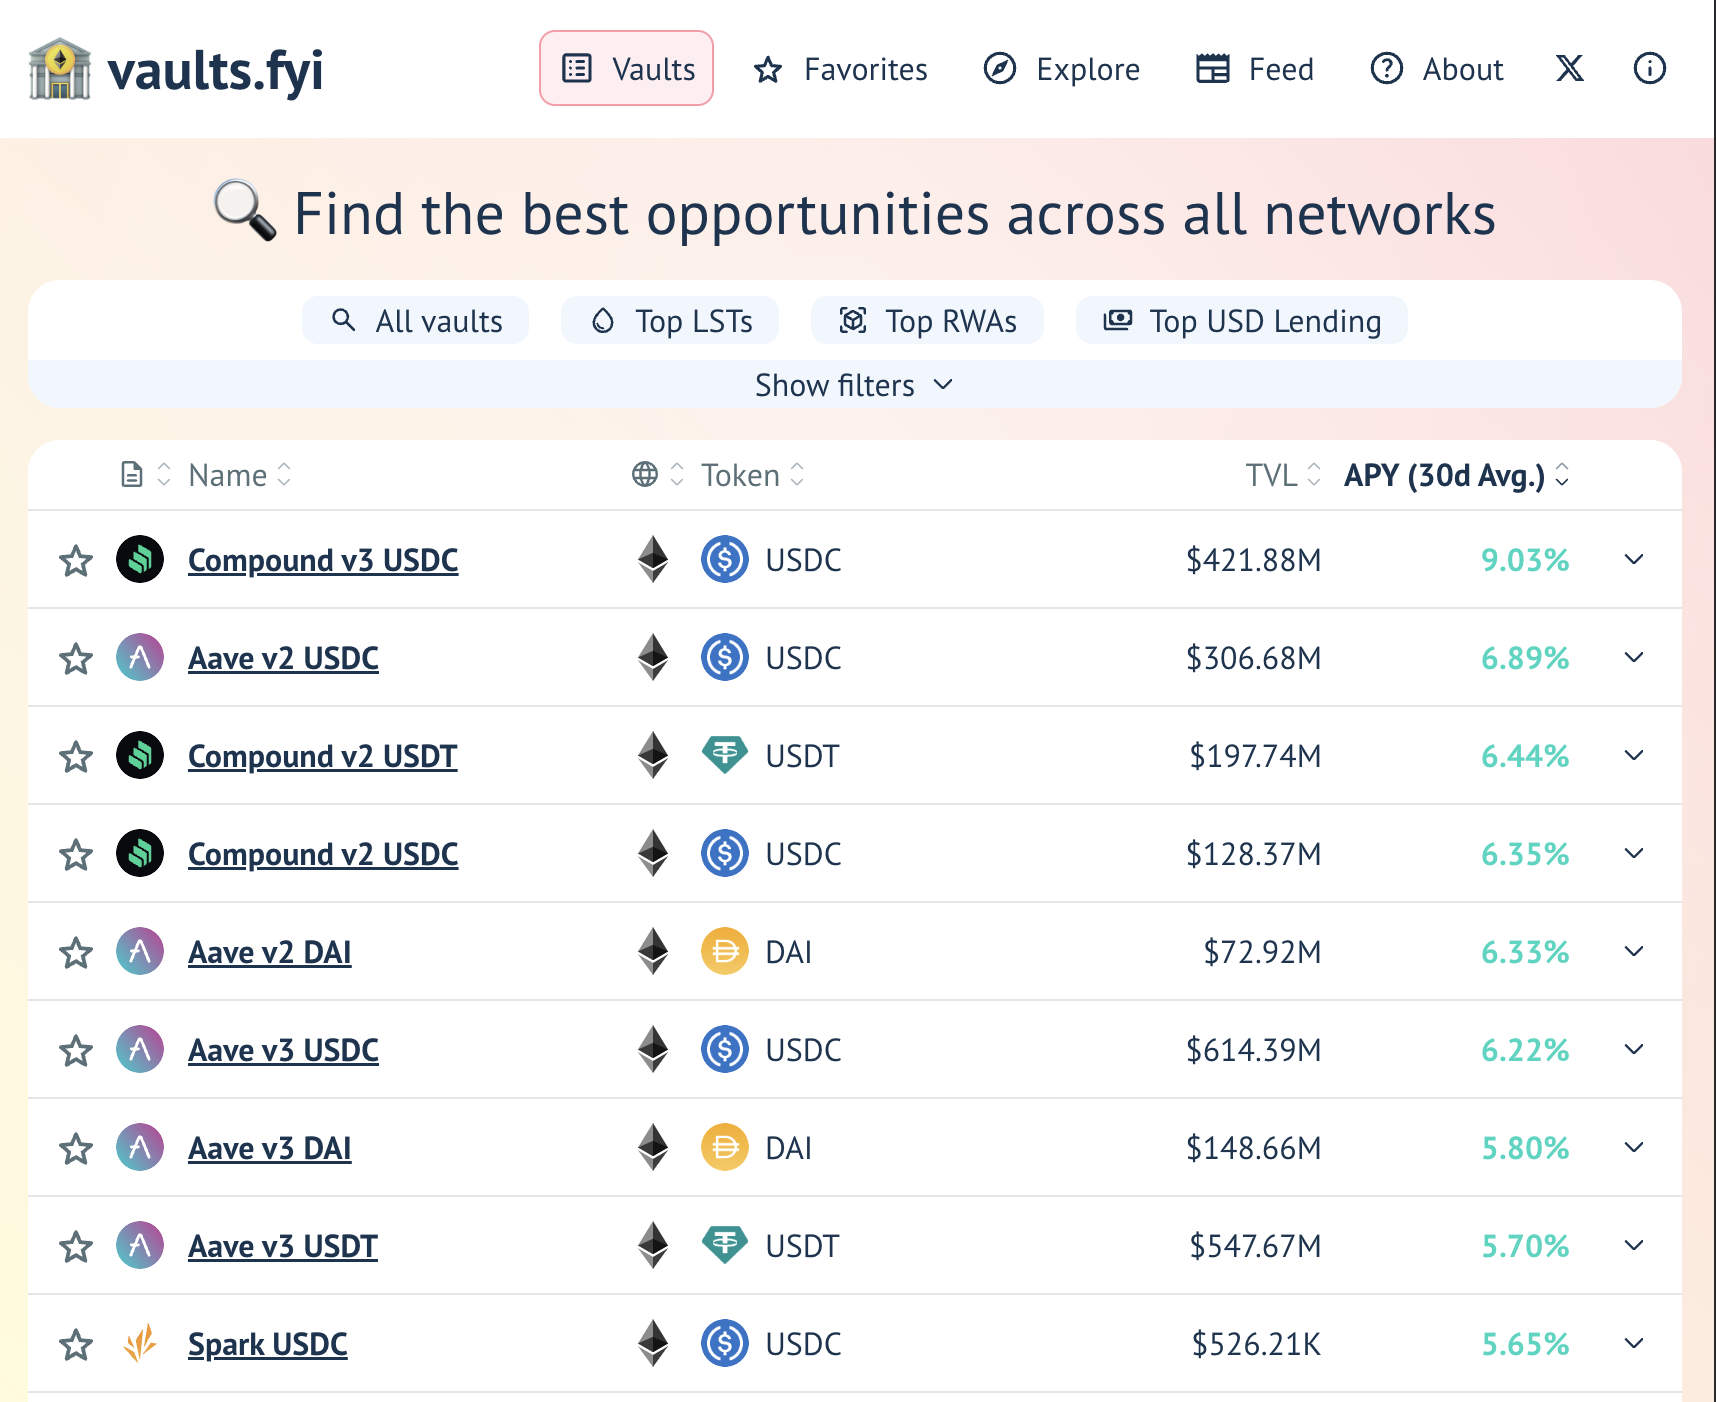Toggle favorite star for Aave v3 USDC
Viewport: 1716px width, 1402px height.
click(76, 1051)
